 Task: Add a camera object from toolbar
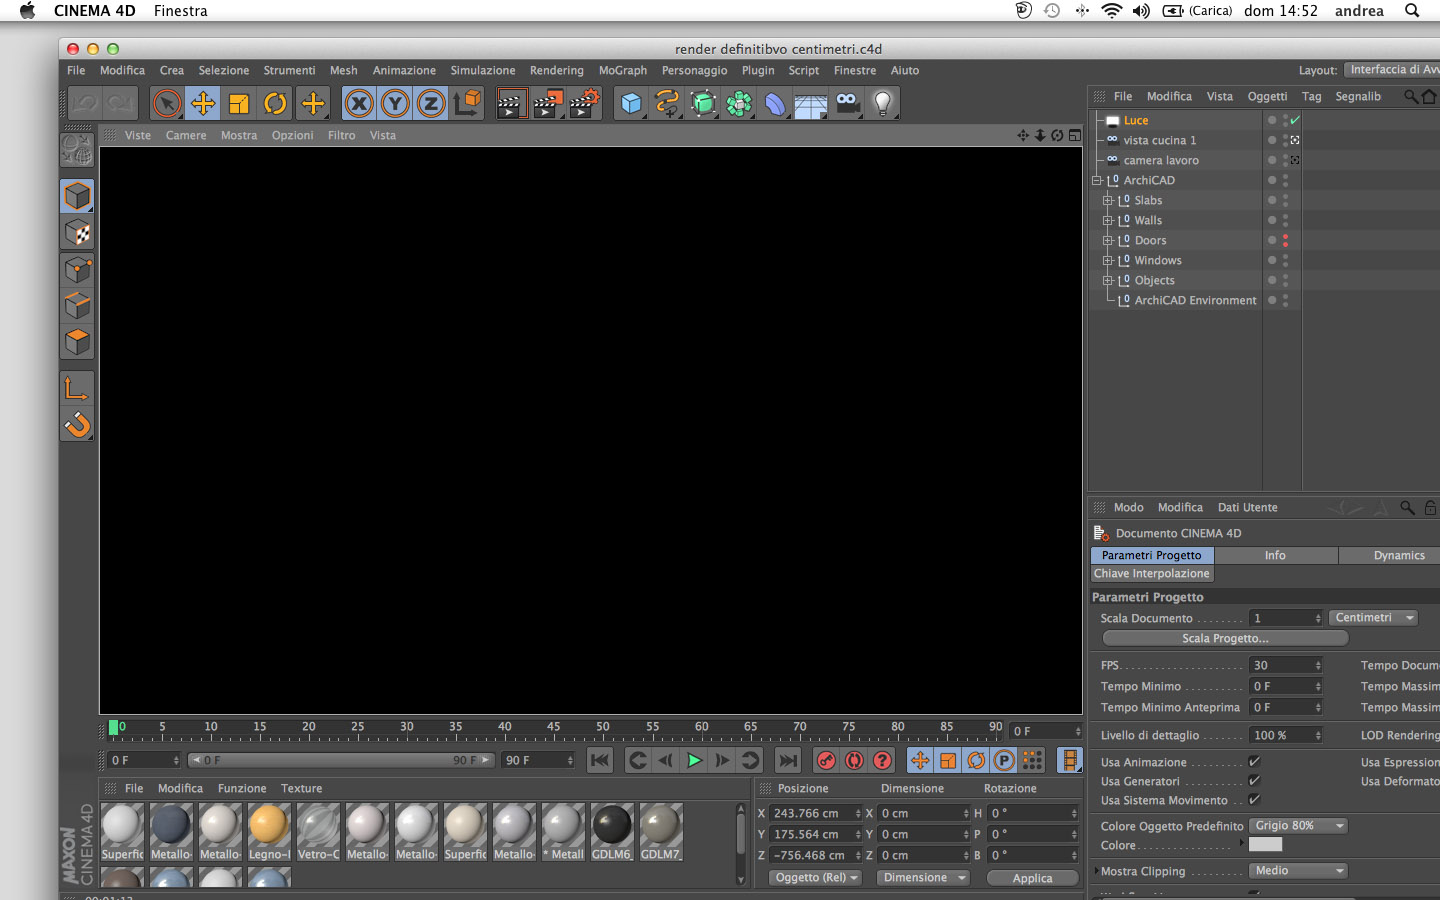click(x=847, y=103)
